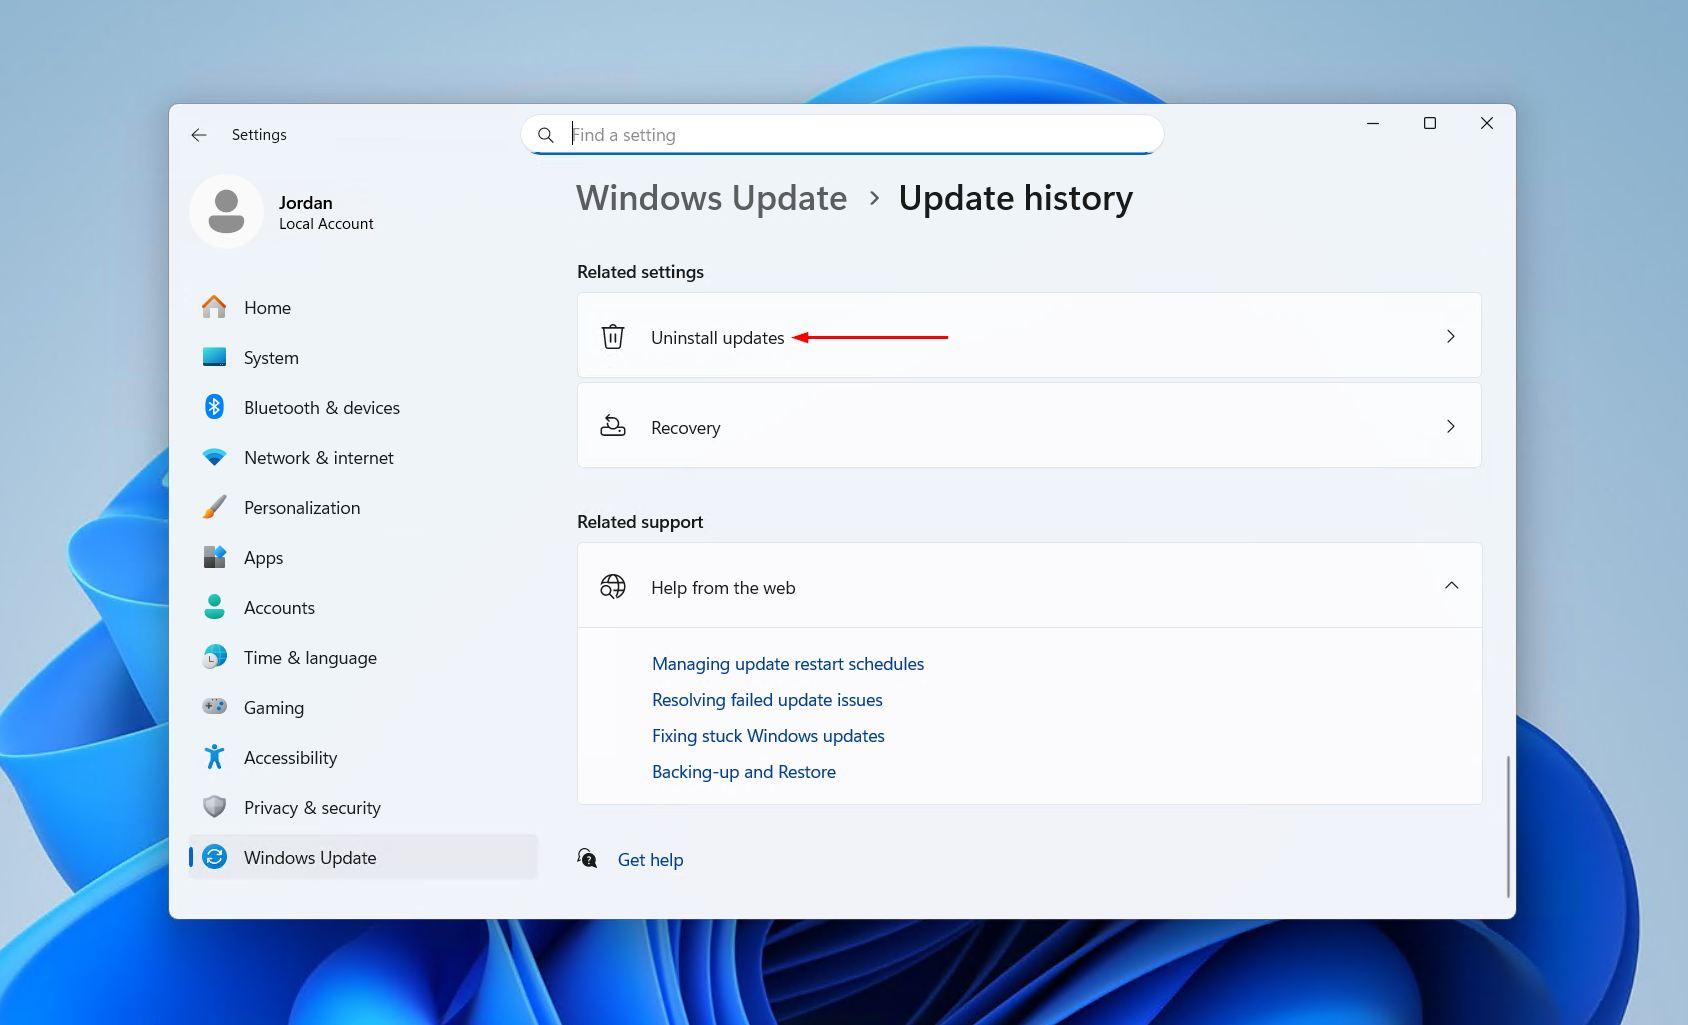The width and height of the screenshot is (1688, 1025).
Task: Click the Help from the web globe icon
Action: coord(613,587)
